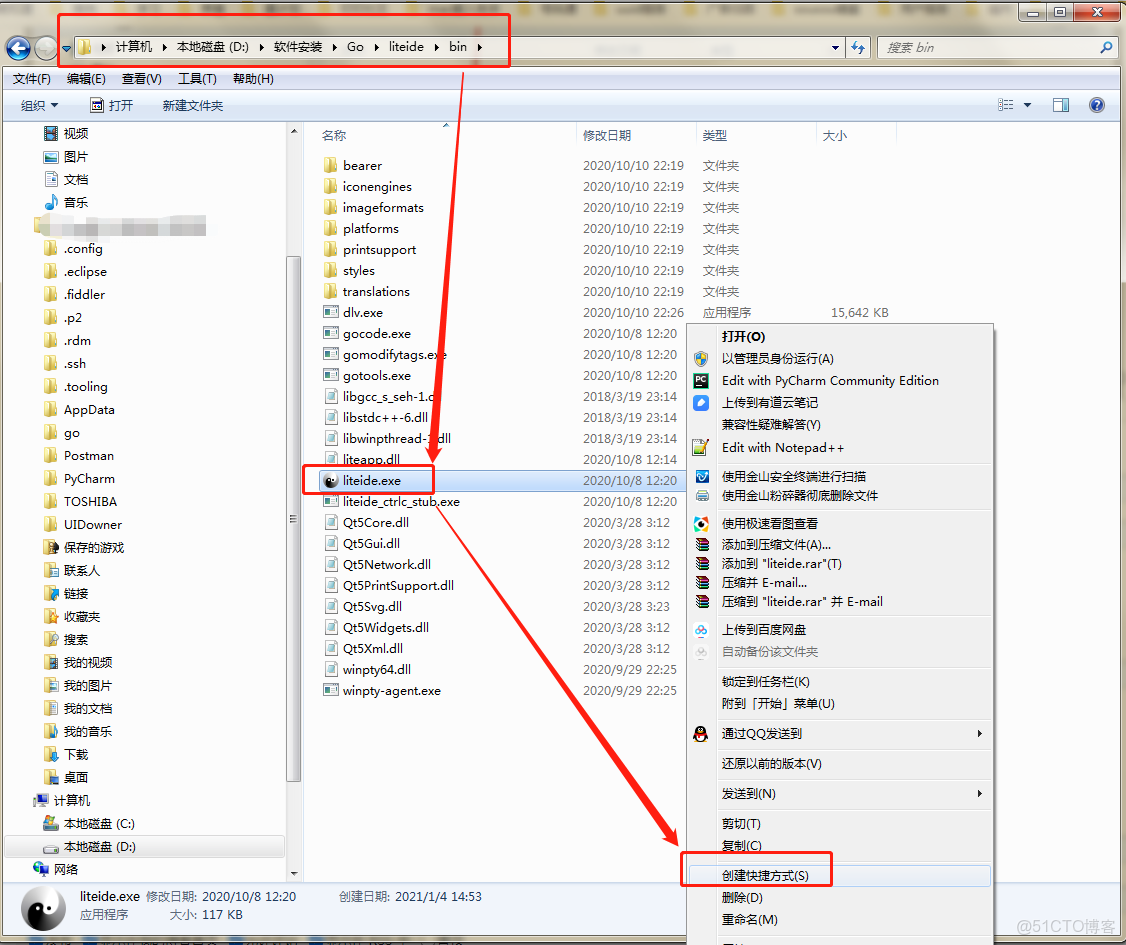Image resolution: width=1126 pixels, height=945 pixels.
Task: Click the help question mark icon
Action: pos(1097,105)
